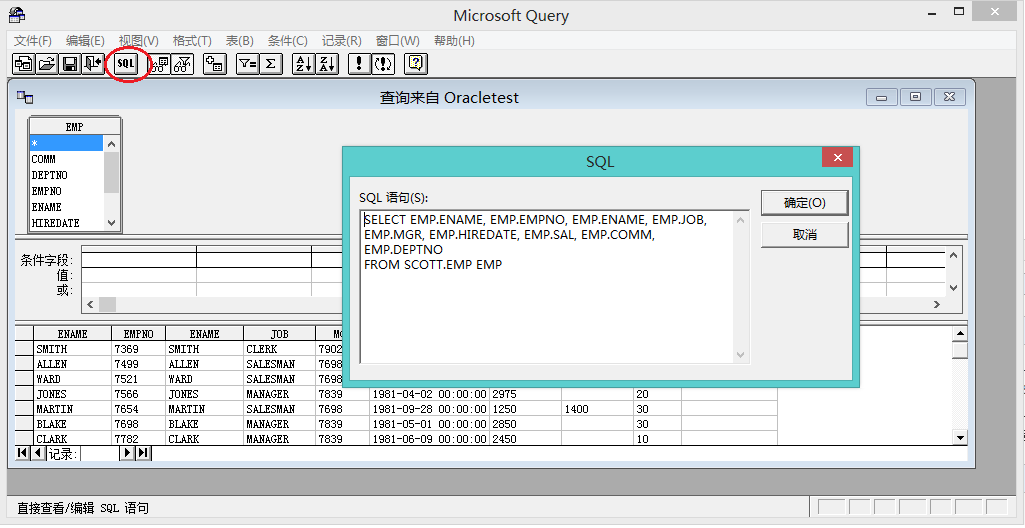Save the query using floppy icon
The image size is (1025, 528).
click(70, 64)
